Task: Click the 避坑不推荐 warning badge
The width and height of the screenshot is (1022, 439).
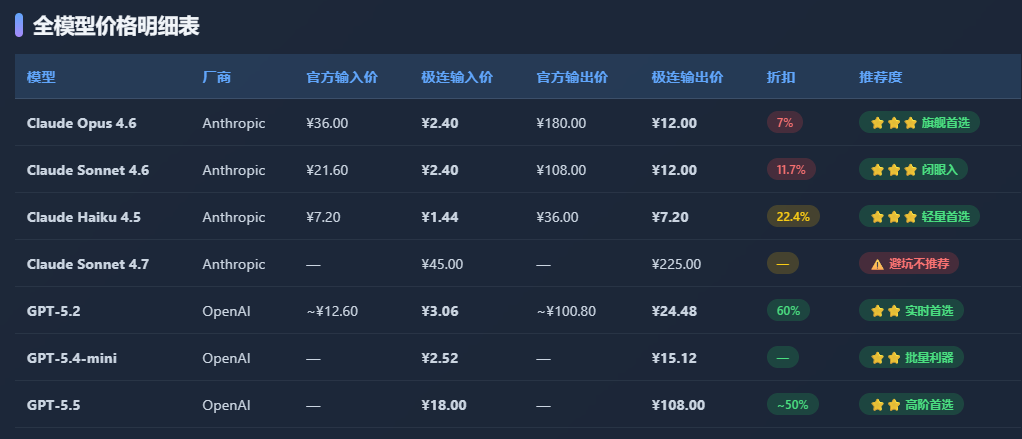Action: point(909,264)
